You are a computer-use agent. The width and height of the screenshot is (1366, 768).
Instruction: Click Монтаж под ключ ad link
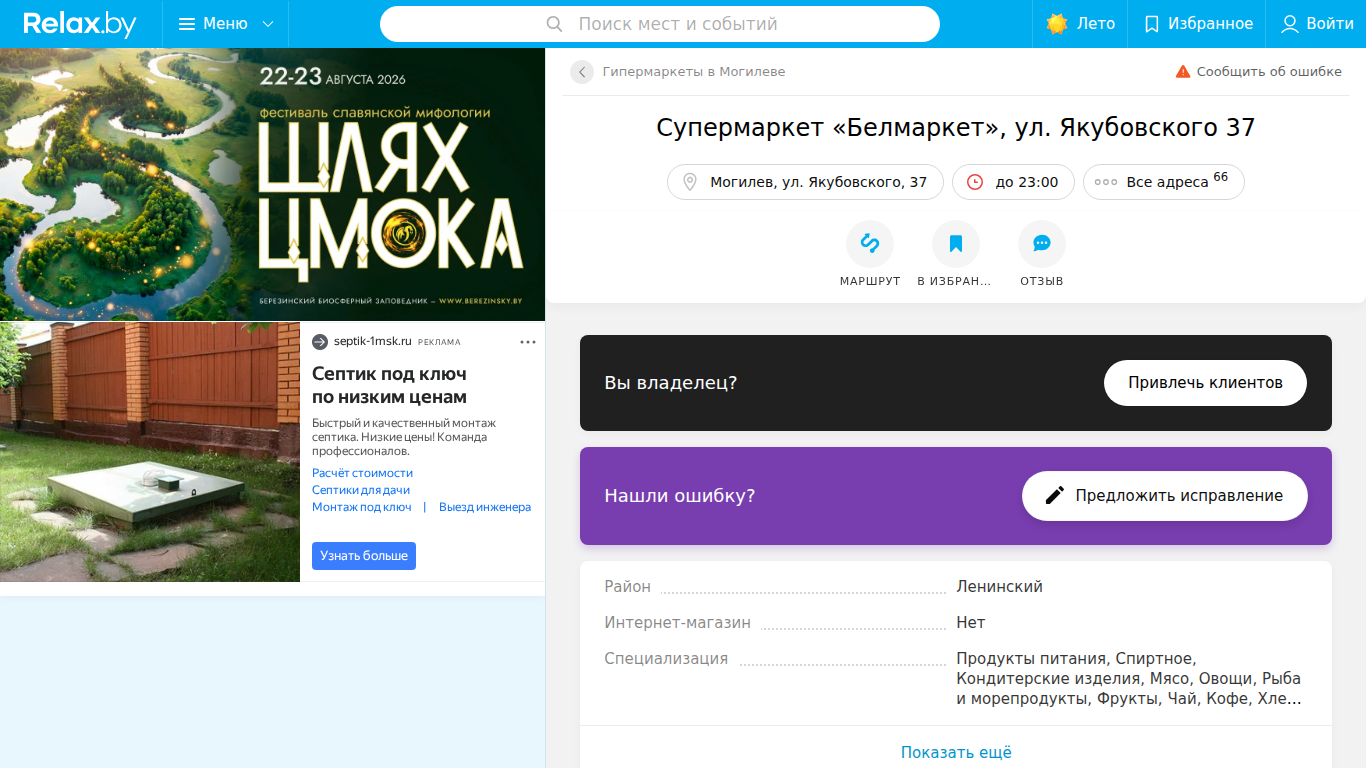point(362,507)
